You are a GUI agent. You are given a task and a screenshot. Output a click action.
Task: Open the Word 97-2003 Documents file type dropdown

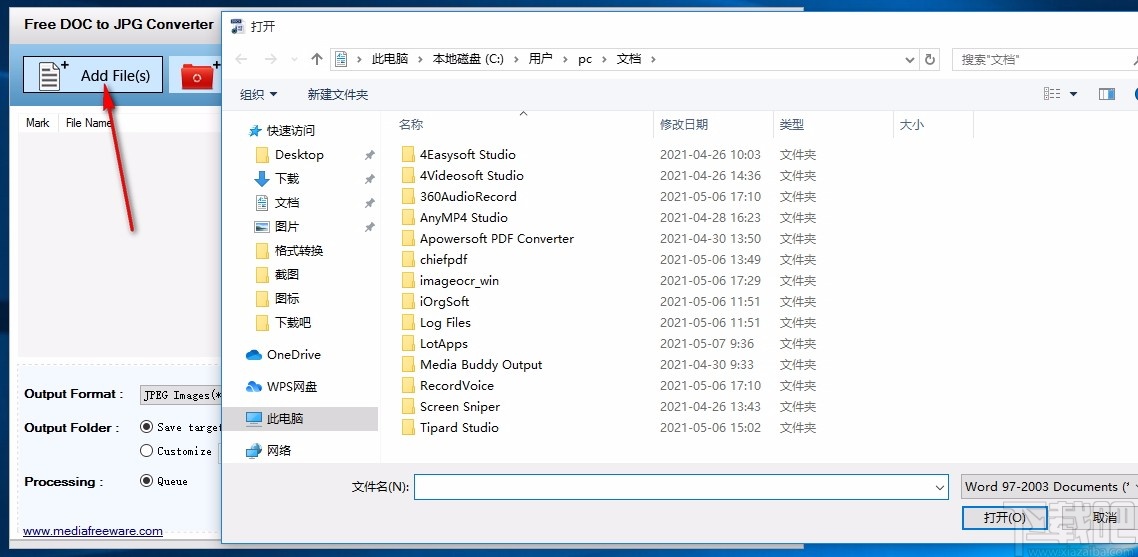(1049, 487)
